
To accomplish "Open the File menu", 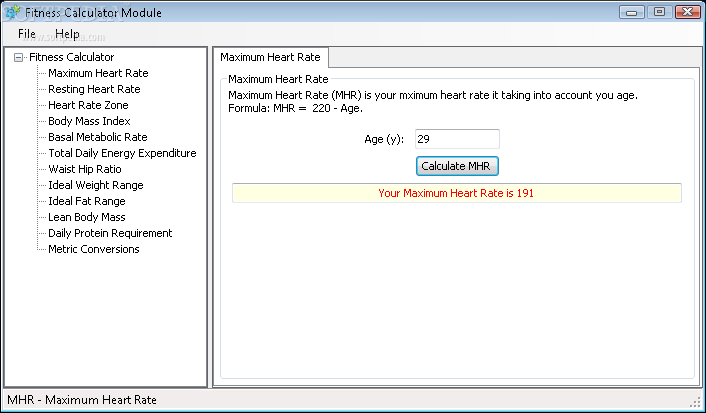I will 27,34.
